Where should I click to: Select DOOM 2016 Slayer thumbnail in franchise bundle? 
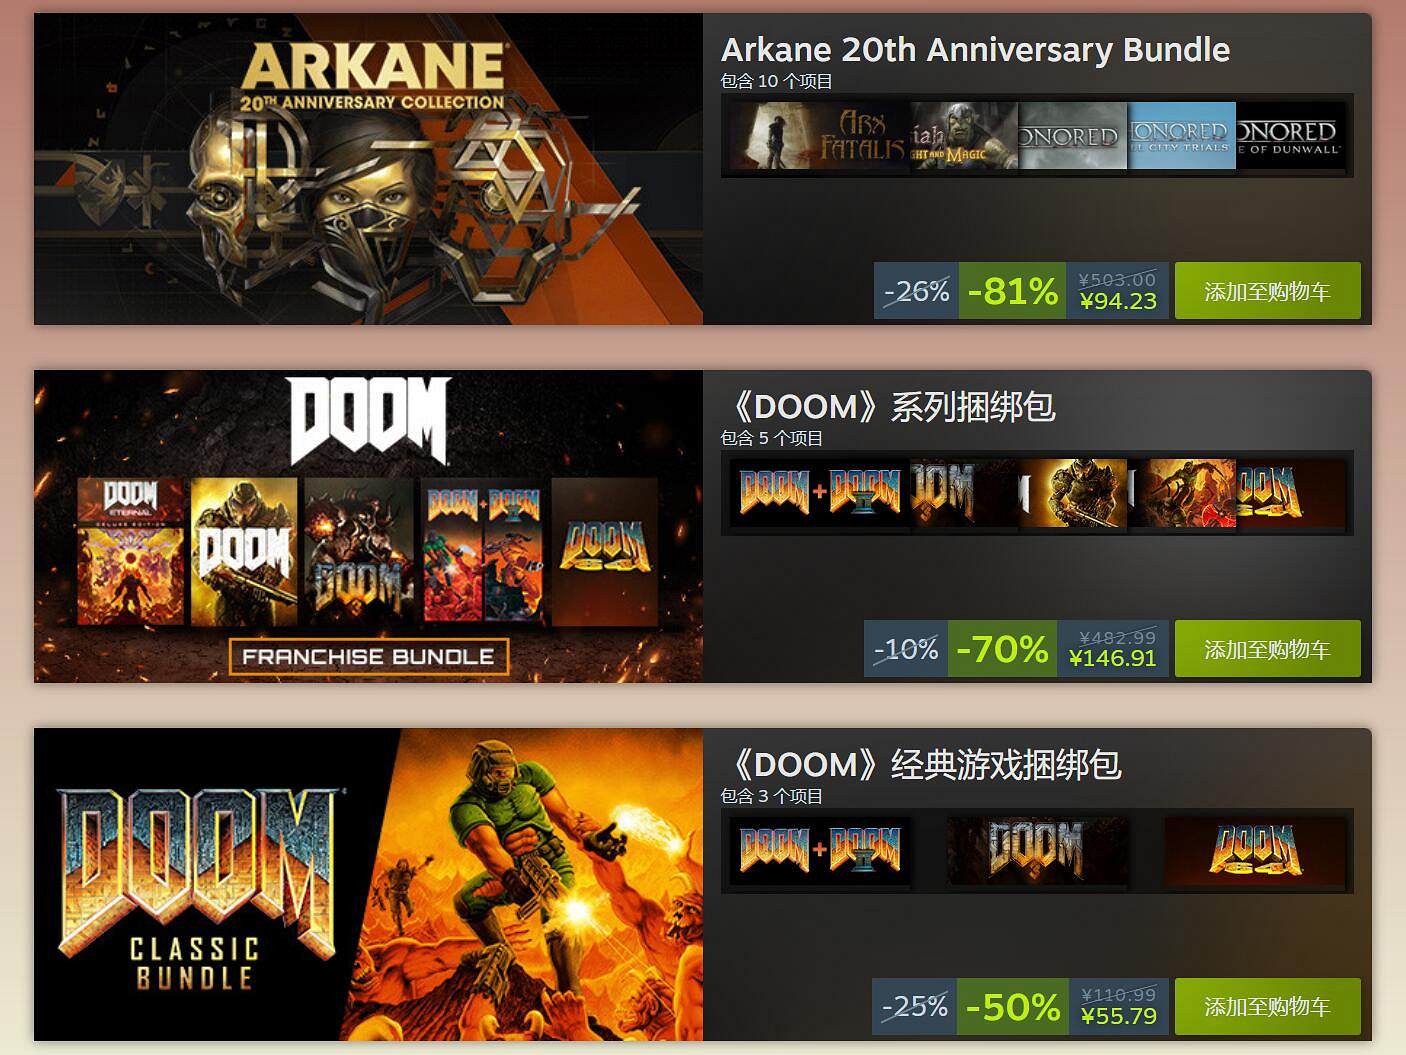1073,493
